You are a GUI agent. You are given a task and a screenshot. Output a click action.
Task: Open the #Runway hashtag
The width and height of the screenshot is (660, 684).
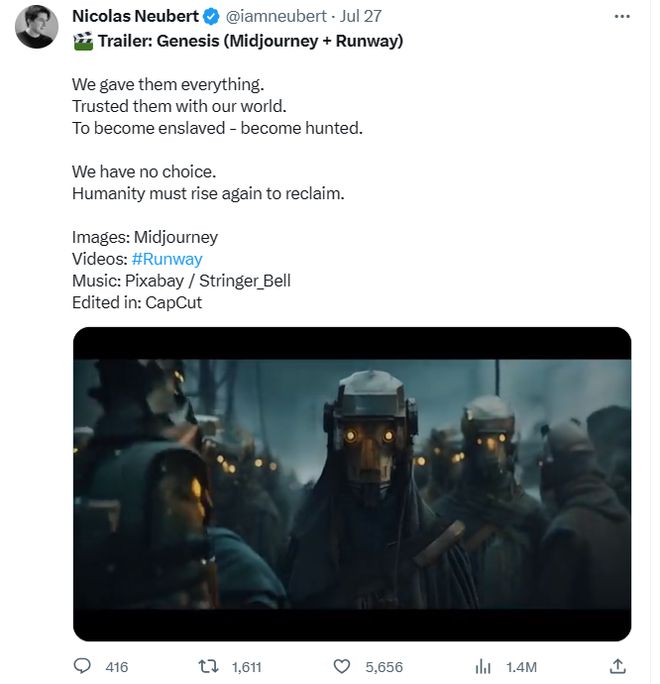tap(167, 259)
